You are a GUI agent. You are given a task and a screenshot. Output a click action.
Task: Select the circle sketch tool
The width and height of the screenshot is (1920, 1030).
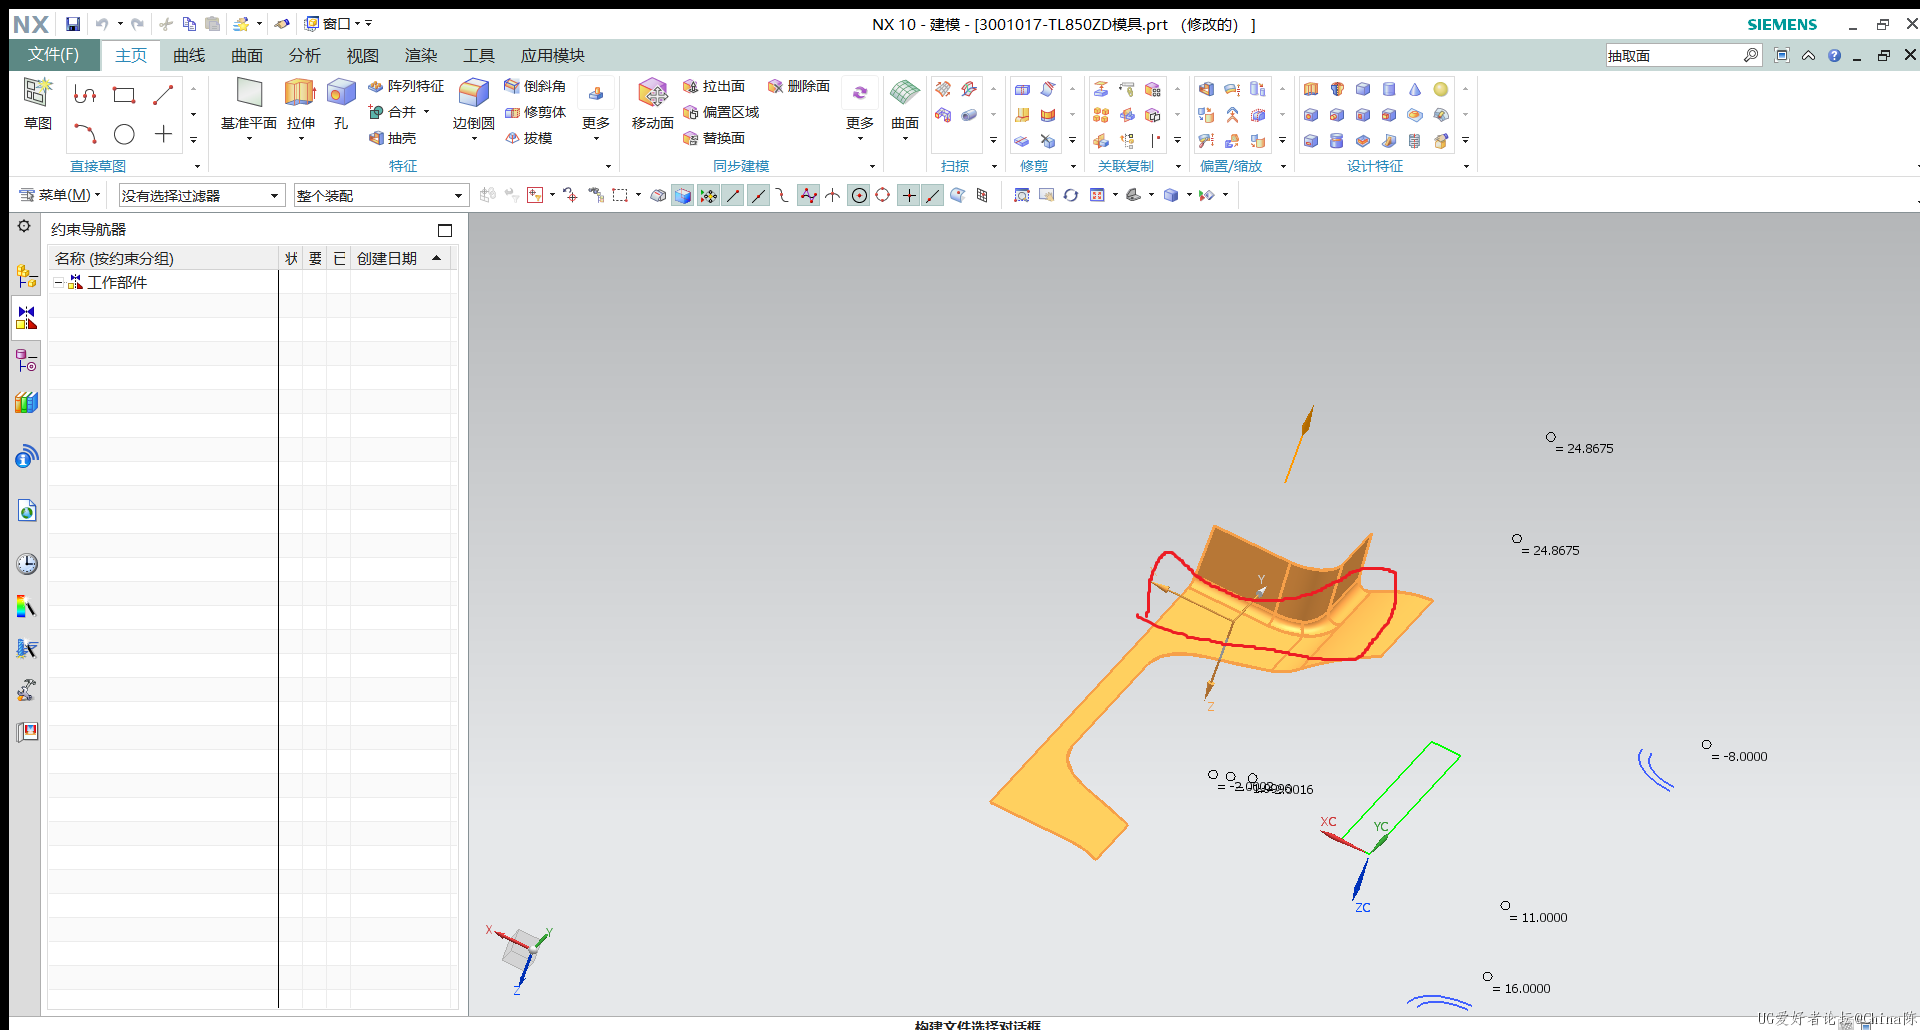(x=124, y=134)
